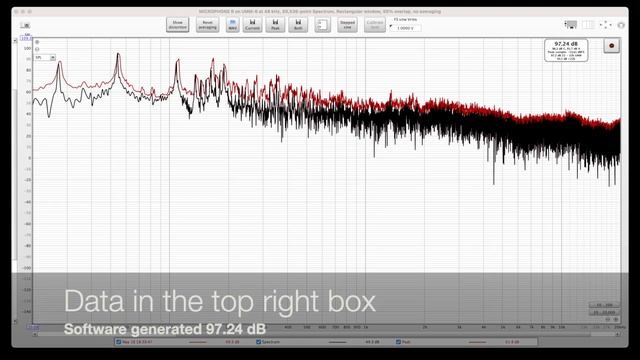Click the greyed Calibrate level button
640x360 pixels.
coord(375,25)
